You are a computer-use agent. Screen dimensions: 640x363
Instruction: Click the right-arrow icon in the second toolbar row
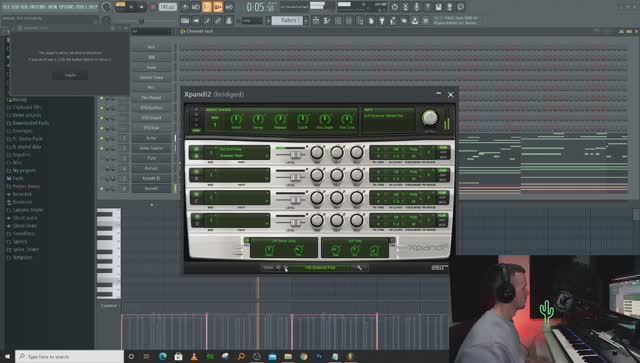click(x=196, y=20)
